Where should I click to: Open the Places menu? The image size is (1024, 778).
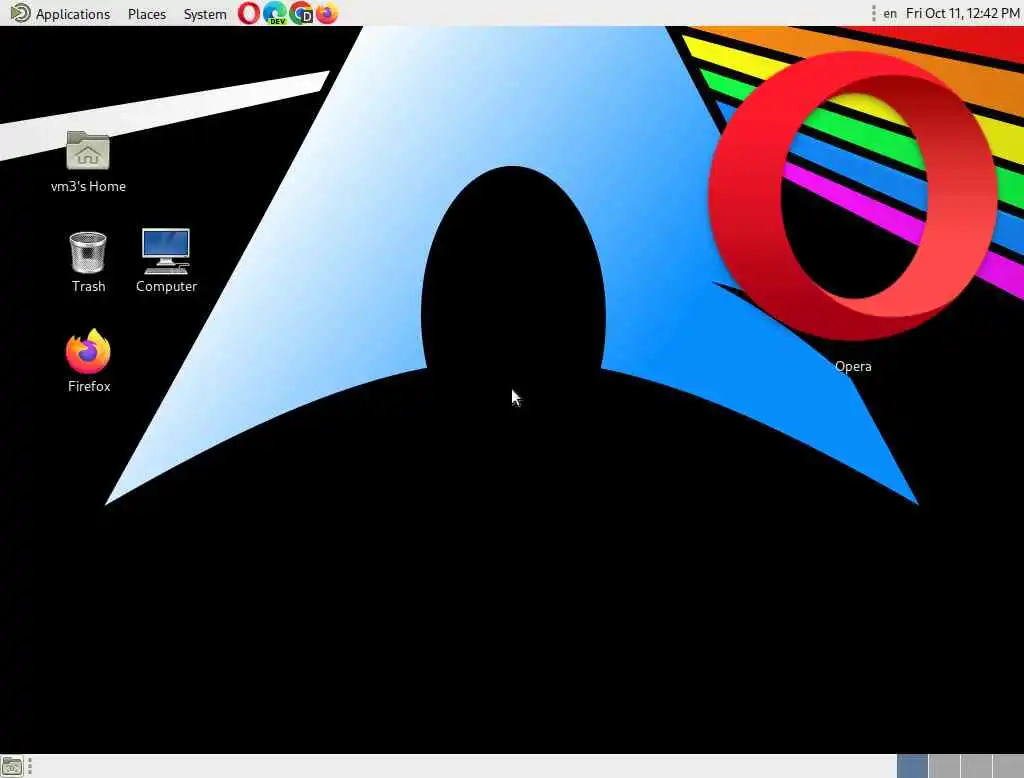147,14
